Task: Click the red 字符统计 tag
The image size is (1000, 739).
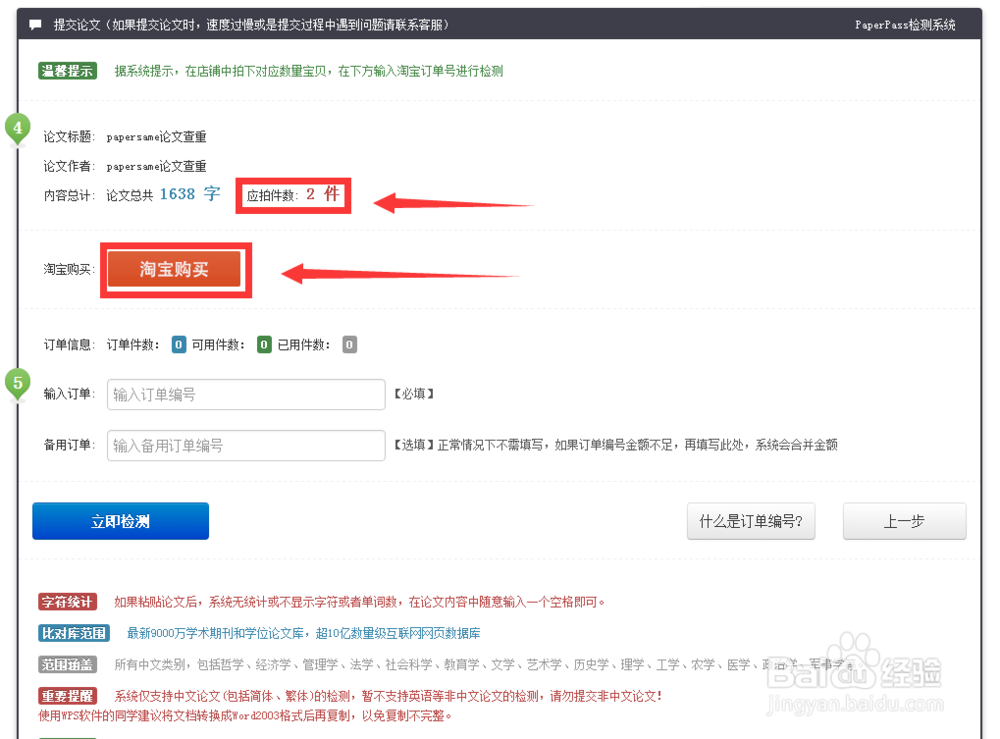Action: [67, 601]
